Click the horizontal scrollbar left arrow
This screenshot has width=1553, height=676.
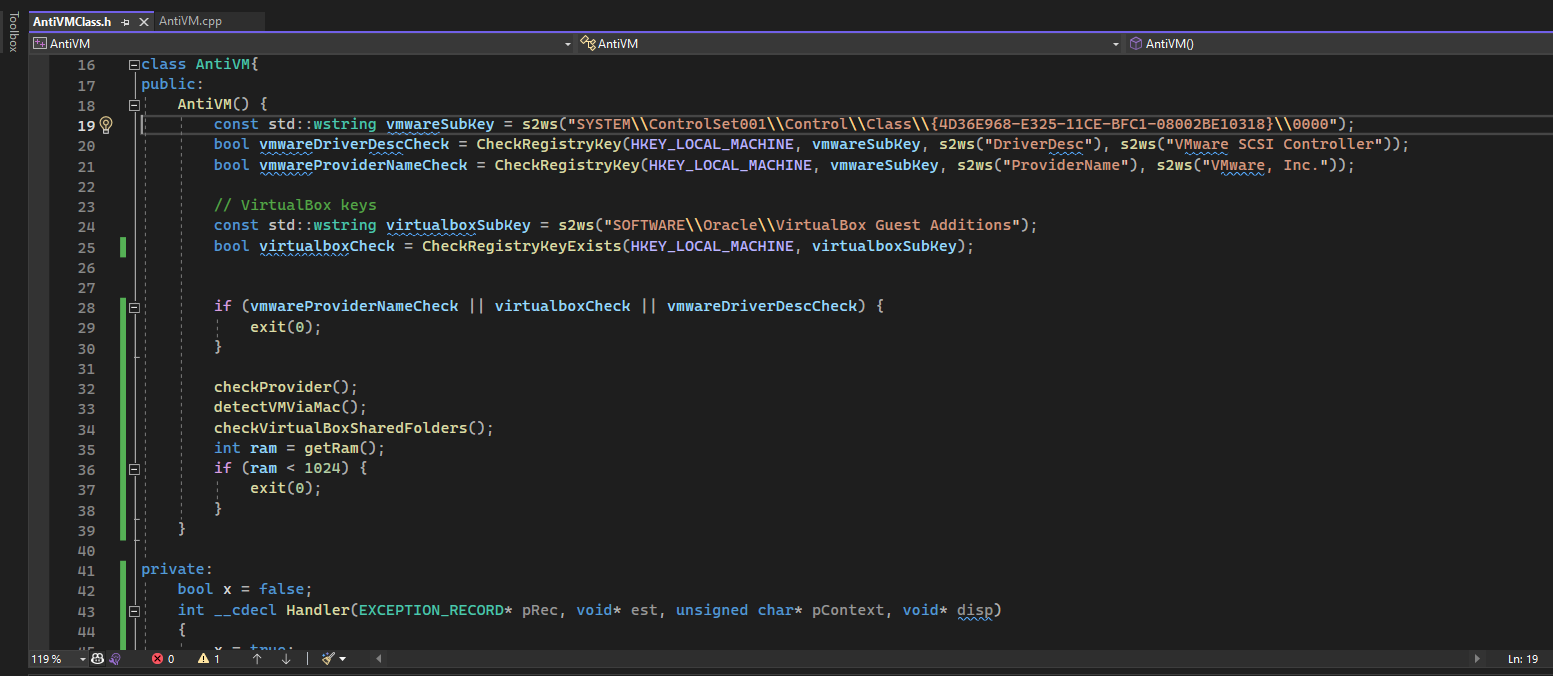click(x=378, y=659)
